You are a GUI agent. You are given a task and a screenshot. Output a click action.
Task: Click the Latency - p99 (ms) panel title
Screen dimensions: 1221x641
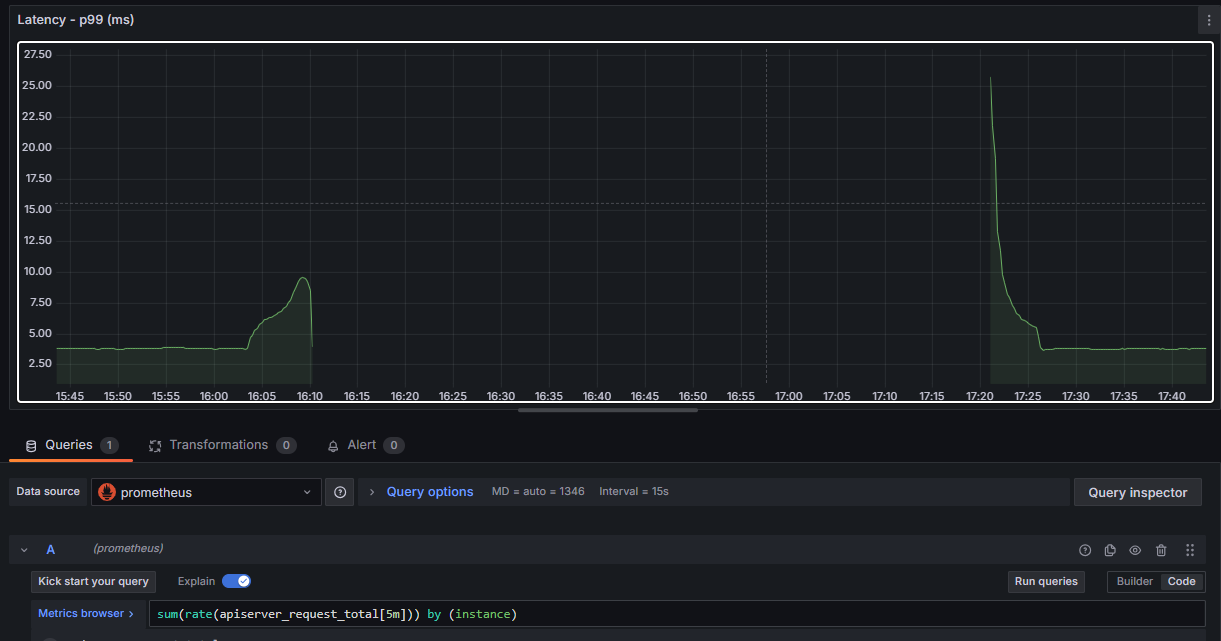[x=76, y=20]
